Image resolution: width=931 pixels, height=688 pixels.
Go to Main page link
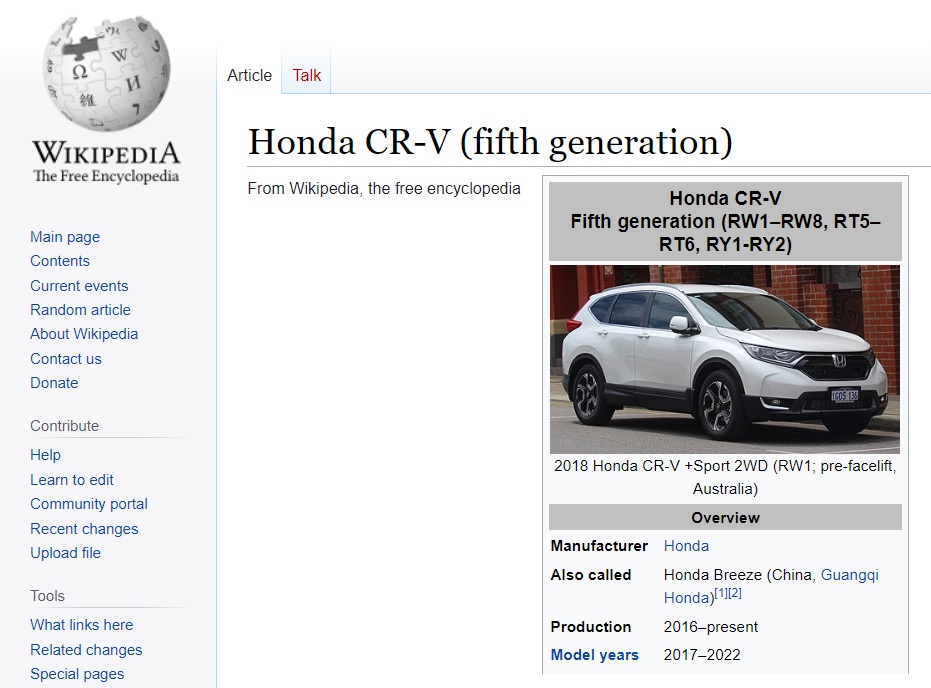pyautogui.click(x=65, y=237)
